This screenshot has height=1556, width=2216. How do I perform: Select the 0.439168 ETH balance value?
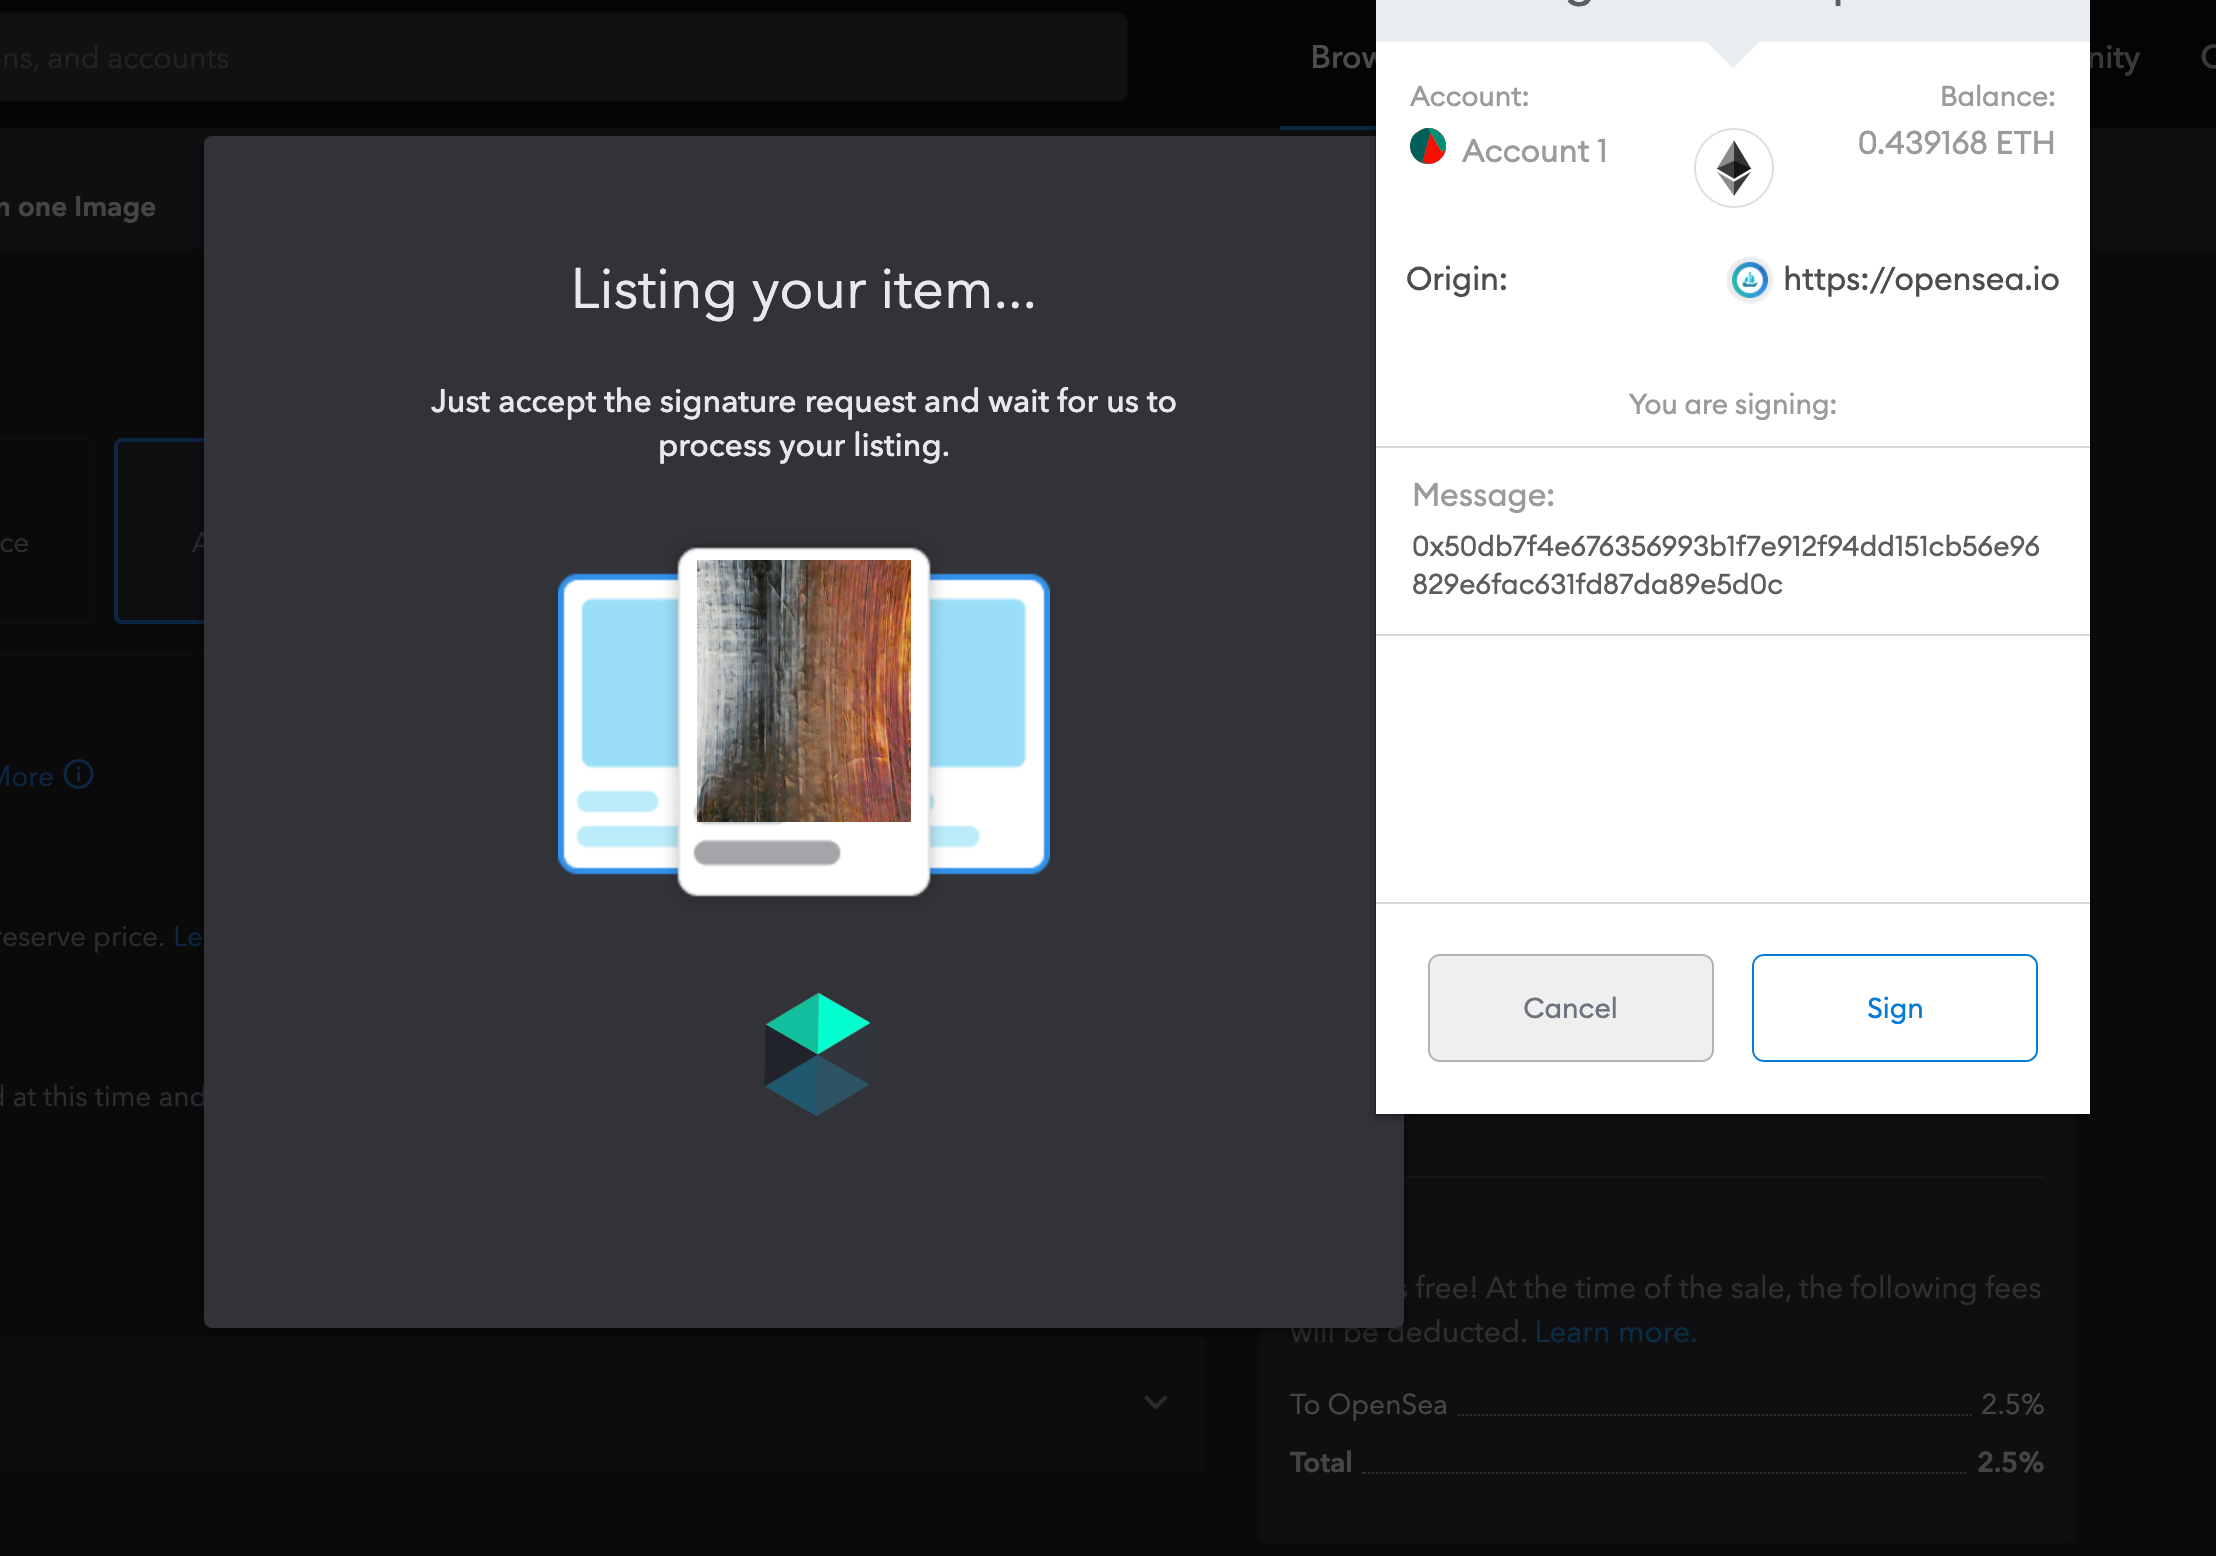coord(1956,143)
